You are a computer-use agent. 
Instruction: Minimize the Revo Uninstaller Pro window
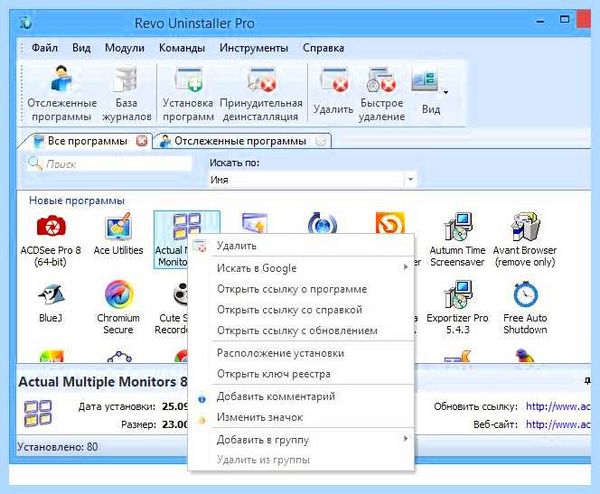[540, 21]
